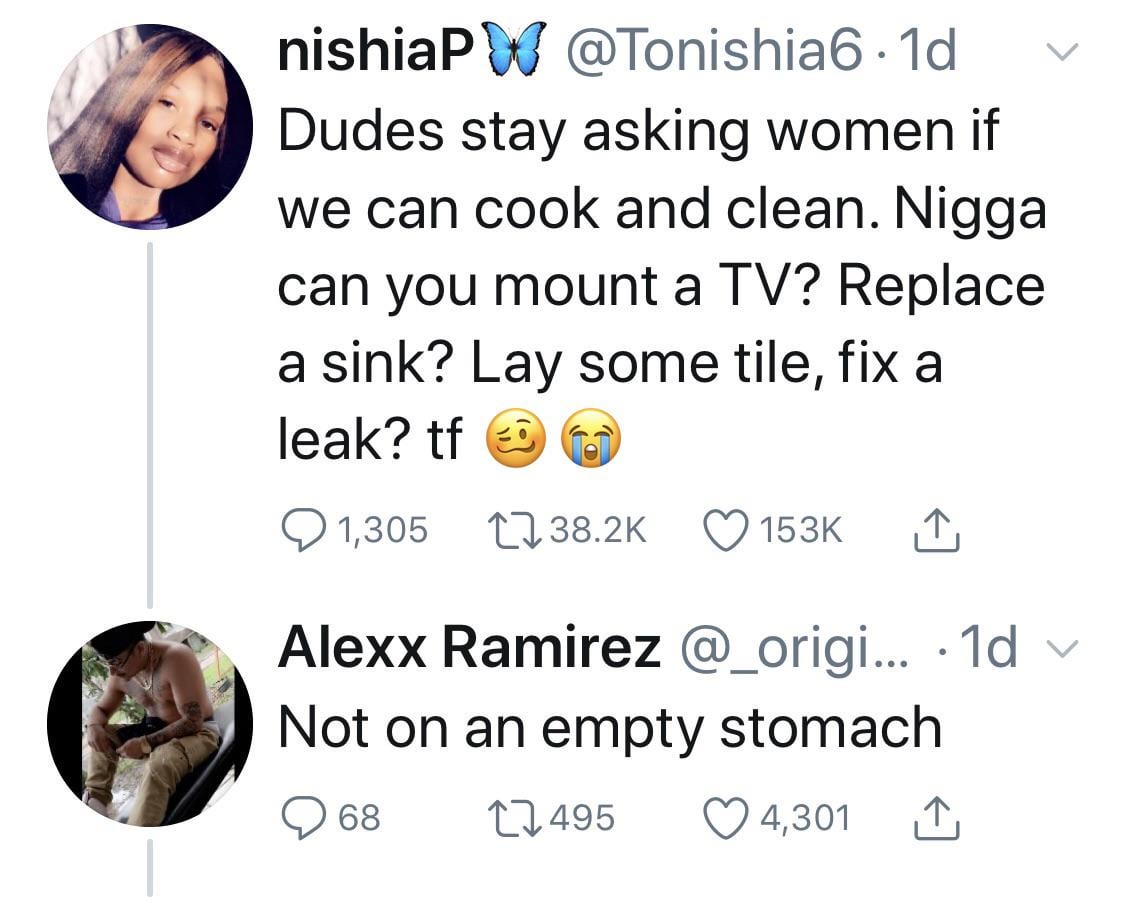View nishiaP's profile picture
Screen dimensions: 1124x905
(x=148, y=127)
